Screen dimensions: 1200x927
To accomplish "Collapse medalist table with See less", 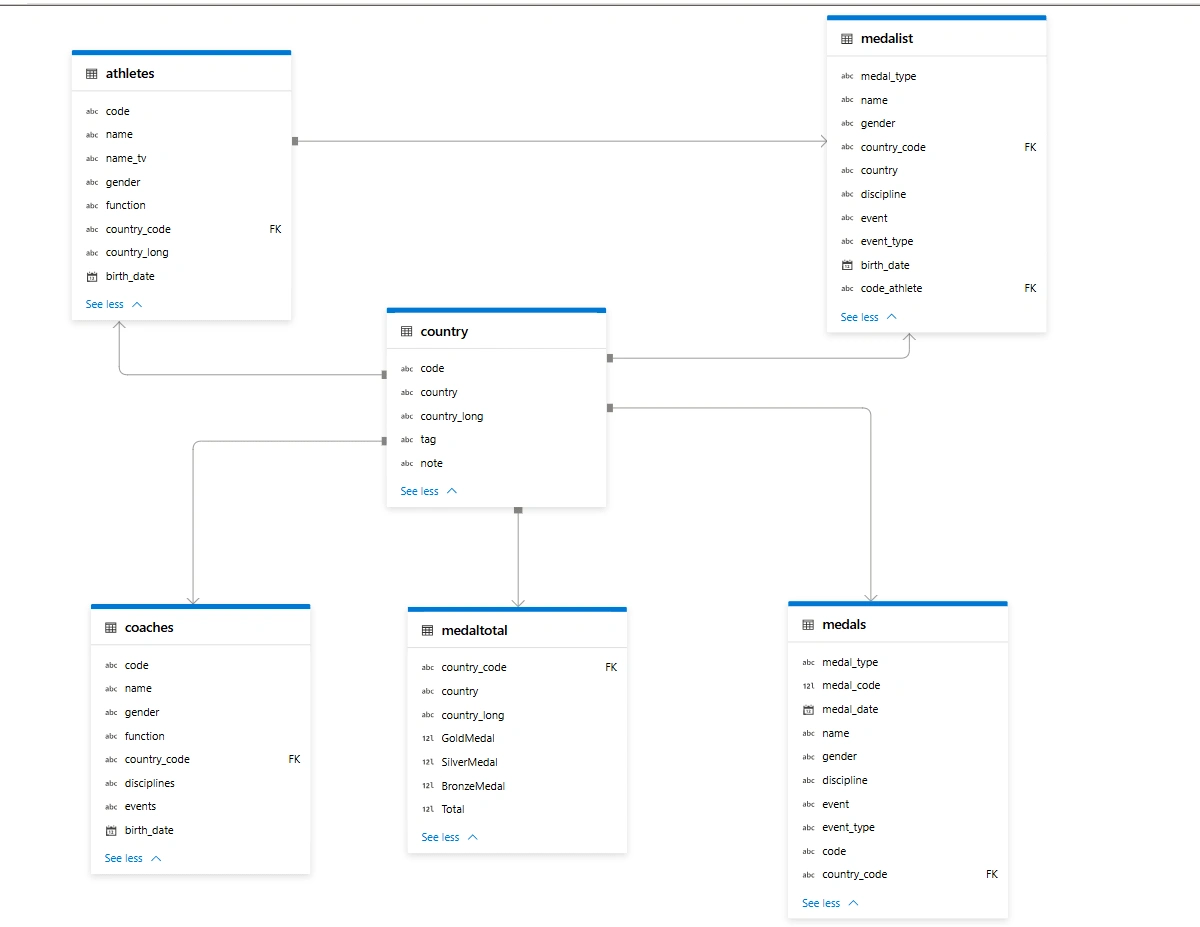I will (869, 317).
